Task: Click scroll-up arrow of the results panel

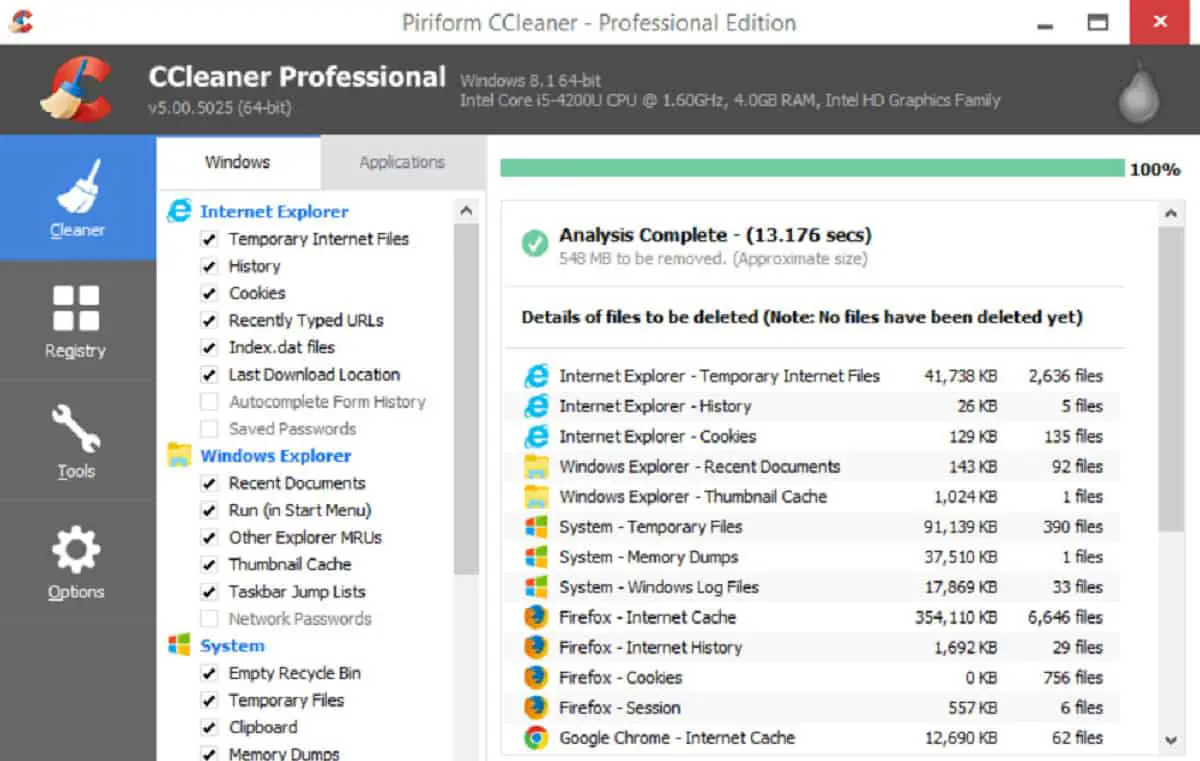Action: click(x=1171, y=214)
